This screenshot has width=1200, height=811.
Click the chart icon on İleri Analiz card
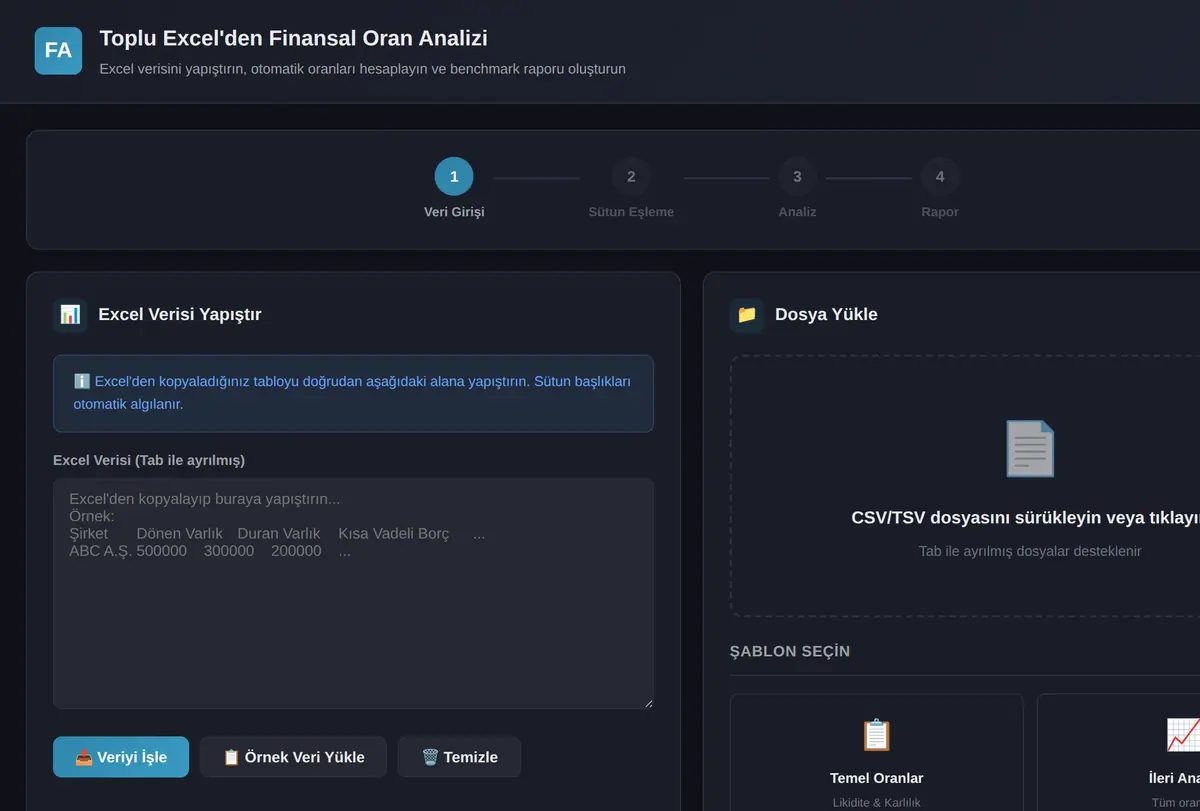[1182, 735]
